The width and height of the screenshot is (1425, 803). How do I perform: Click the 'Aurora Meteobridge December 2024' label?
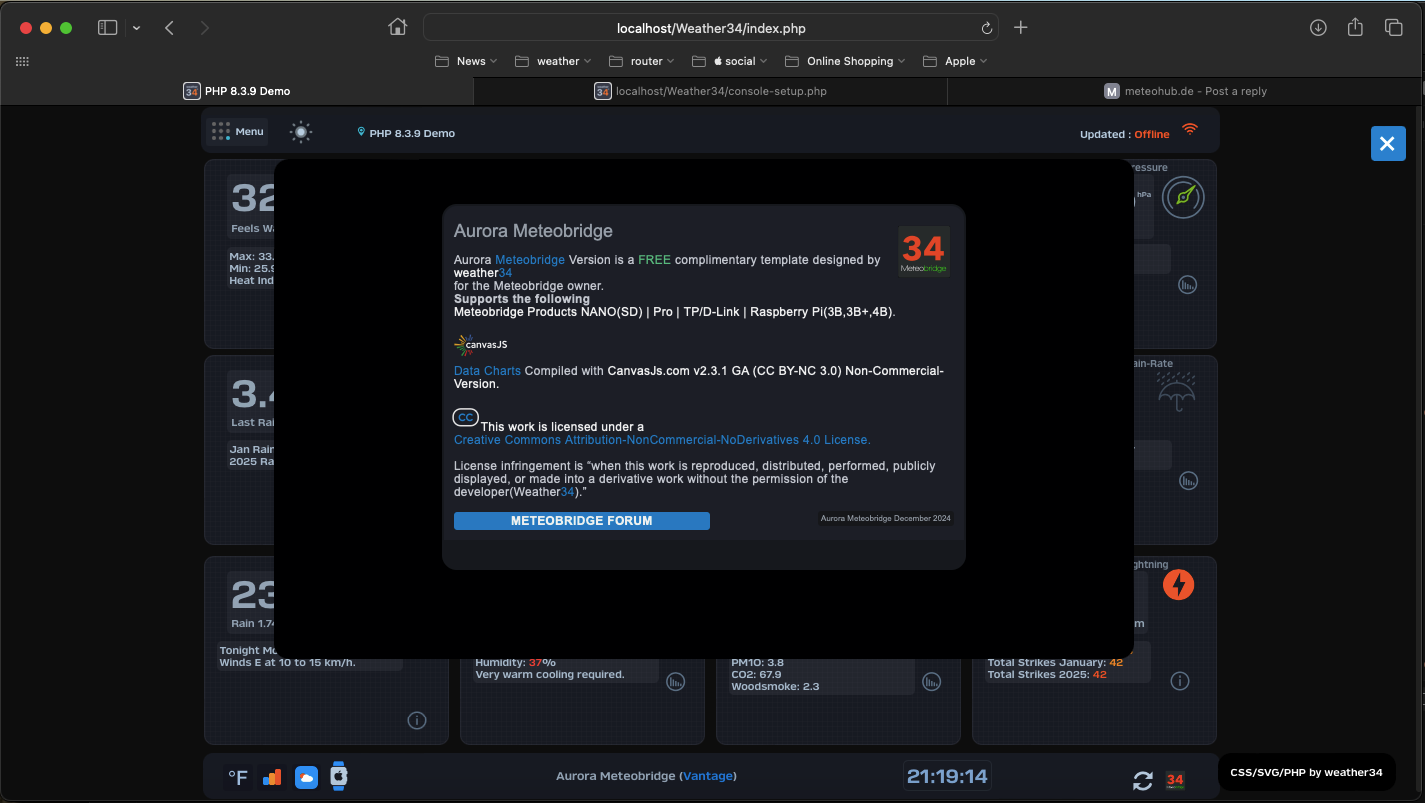pyautogui.click(x=886, y=519)
